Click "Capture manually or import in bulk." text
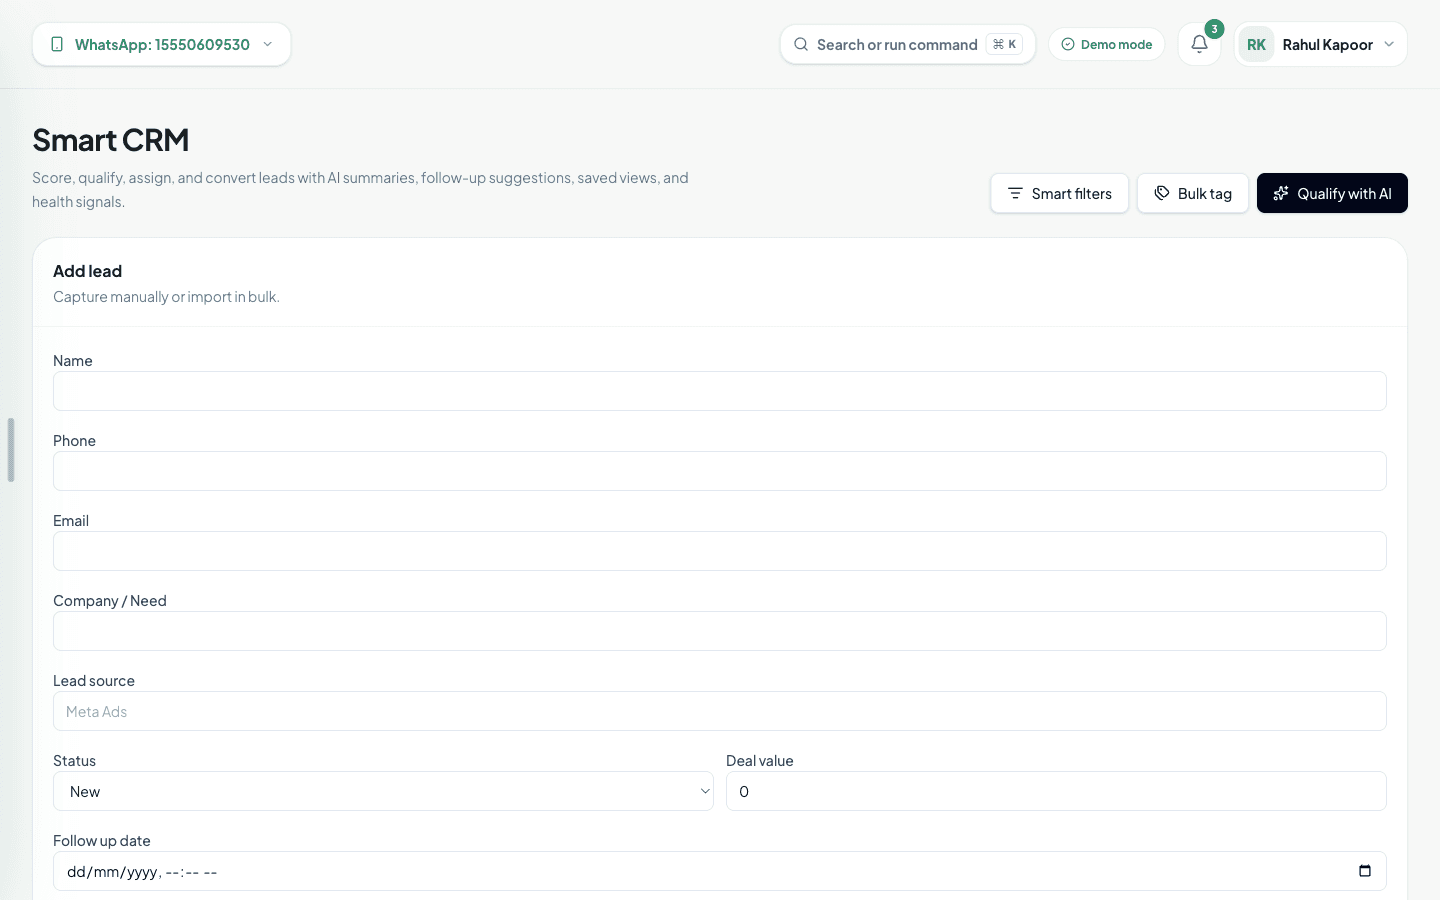The height and width of the screenshot is (900, 1440). [166, 297]
